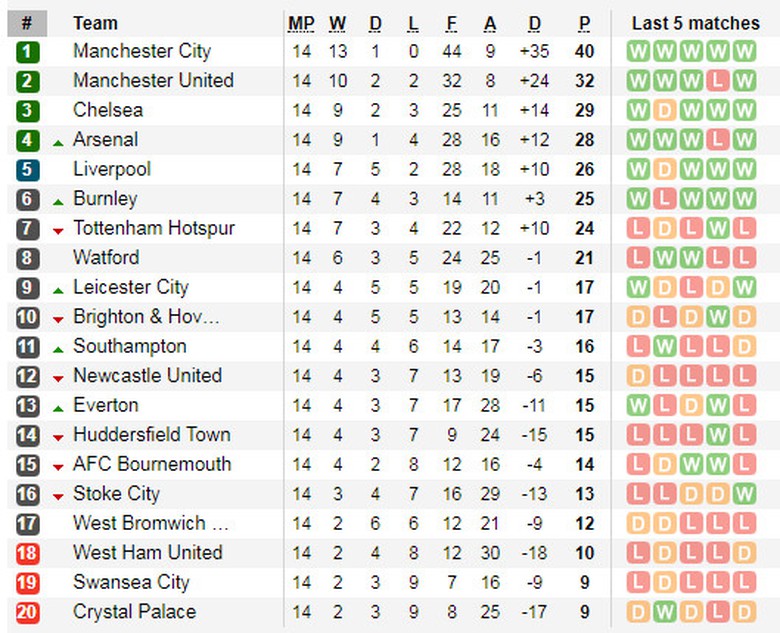This screenshot has height=633, width=780.
Task: Select the Everton team name
Action: (x=105, y=406)
